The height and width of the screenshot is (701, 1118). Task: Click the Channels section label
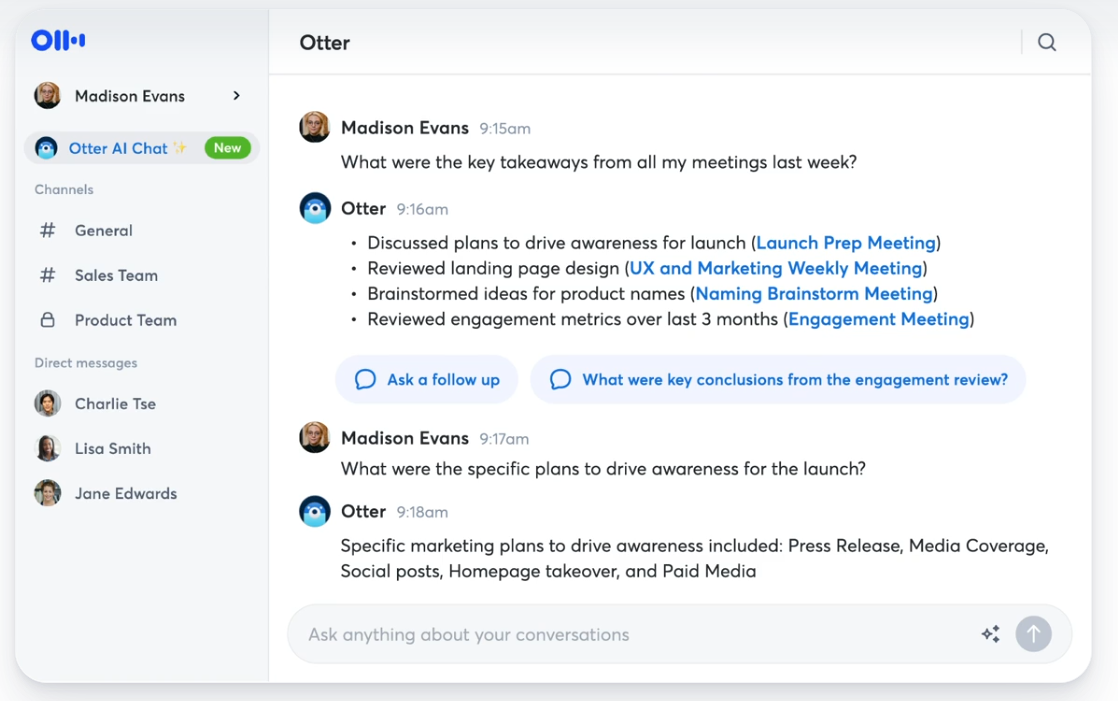coord(64,190)
